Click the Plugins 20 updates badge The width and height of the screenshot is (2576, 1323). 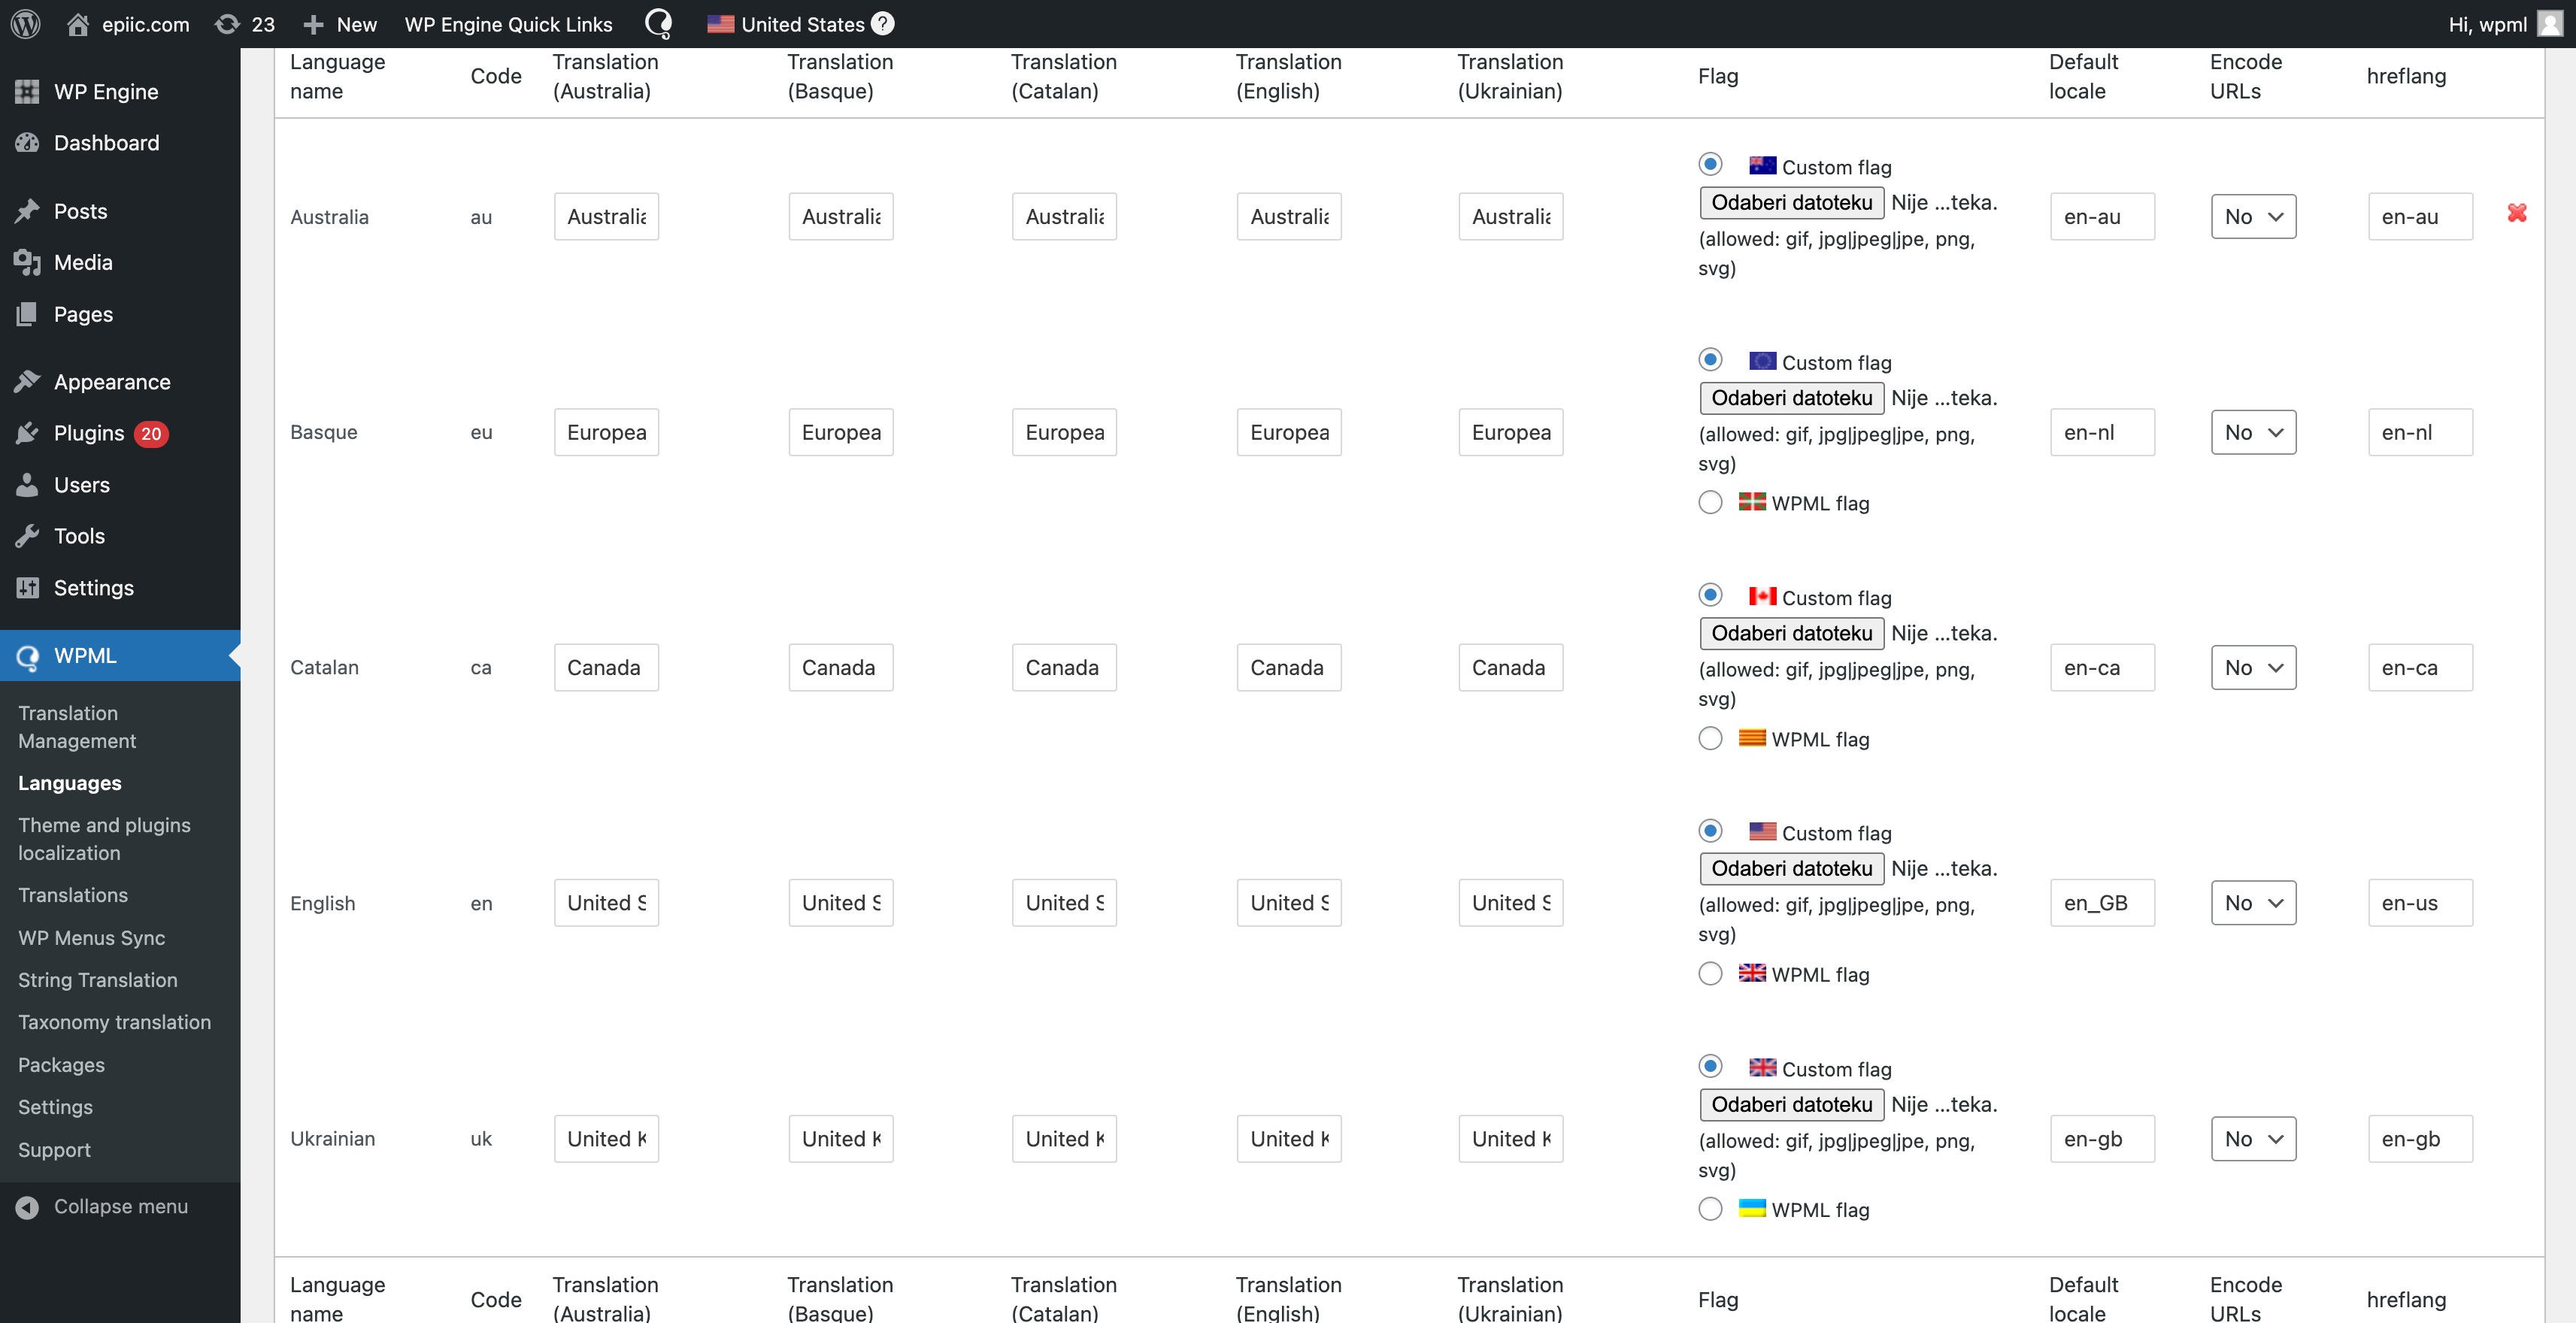pos(151,434)
